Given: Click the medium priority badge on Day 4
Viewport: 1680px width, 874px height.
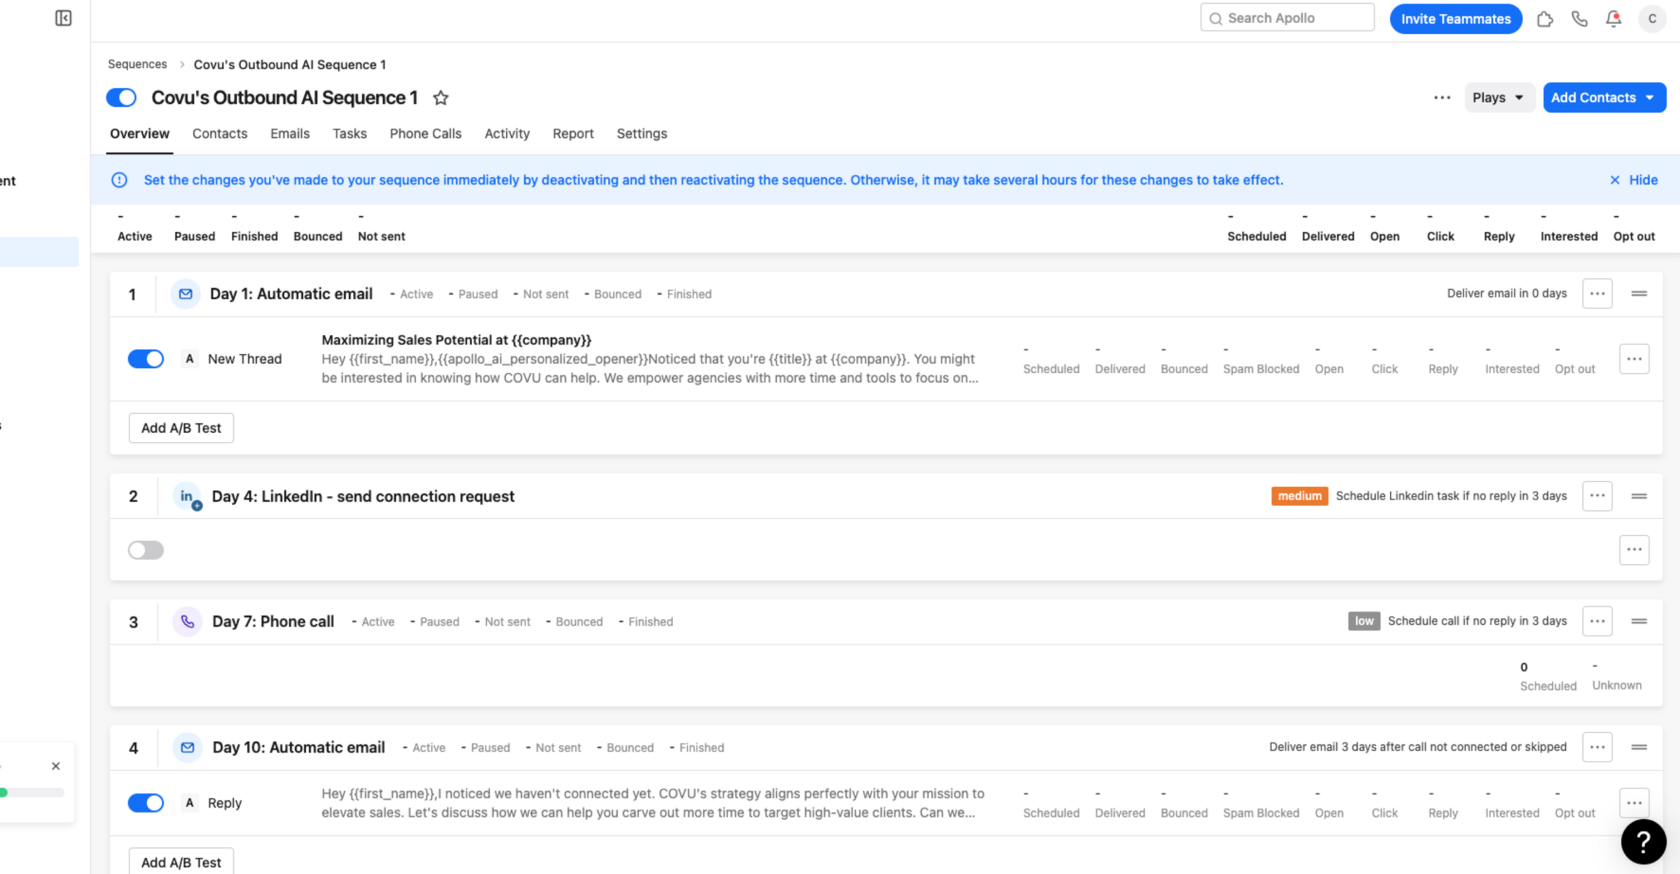Looking at the screenshot, I should coord(1300,496).
